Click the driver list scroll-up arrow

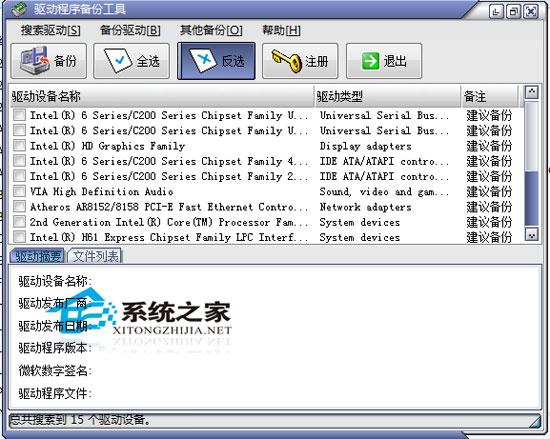click(x=531, y=93)
